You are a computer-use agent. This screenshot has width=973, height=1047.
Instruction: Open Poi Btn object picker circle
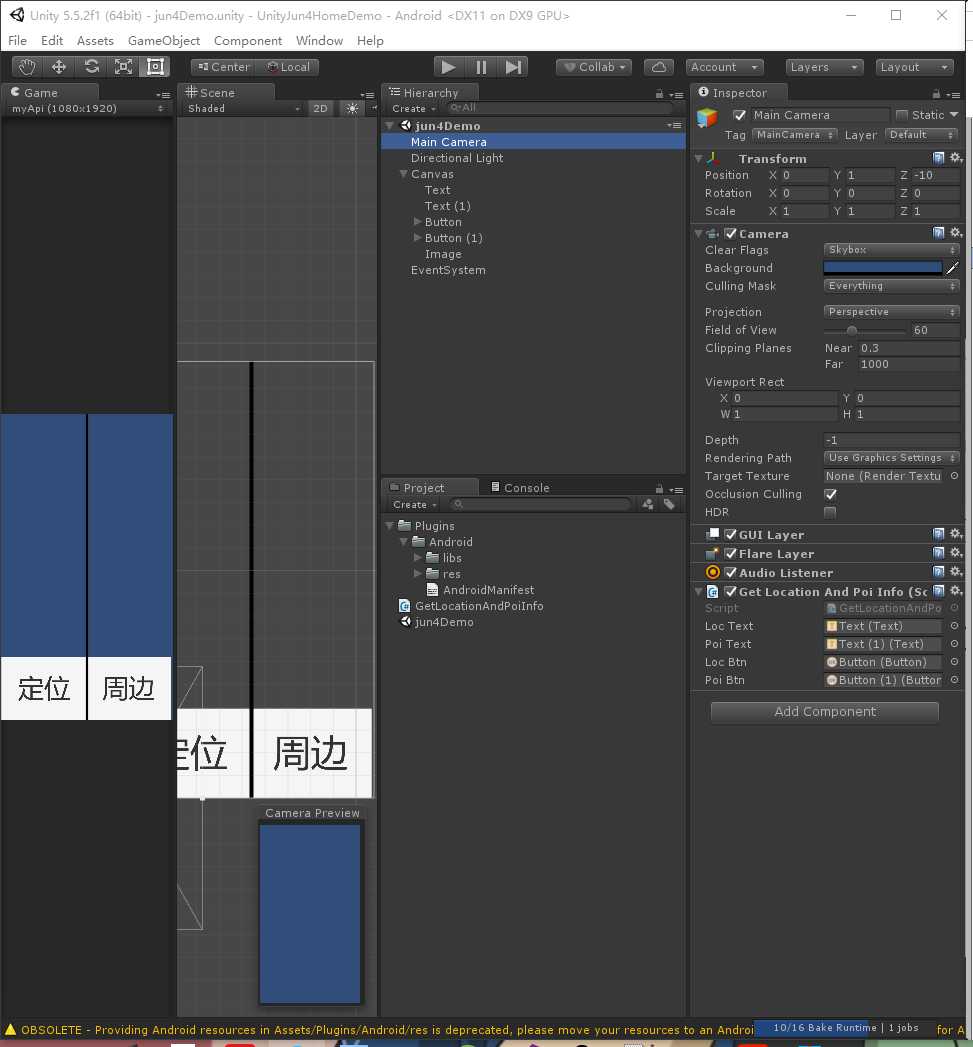[x=954, y=680]
